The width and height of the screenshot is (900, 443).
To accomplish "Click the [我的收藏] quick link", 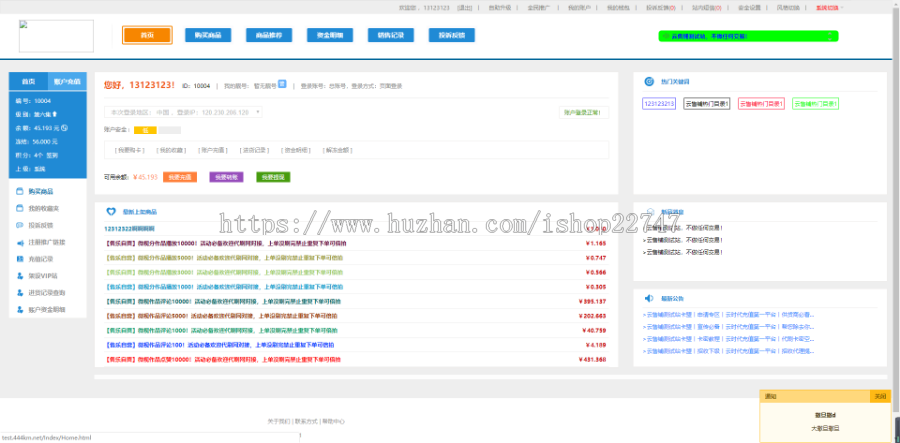I will point(170,150).
